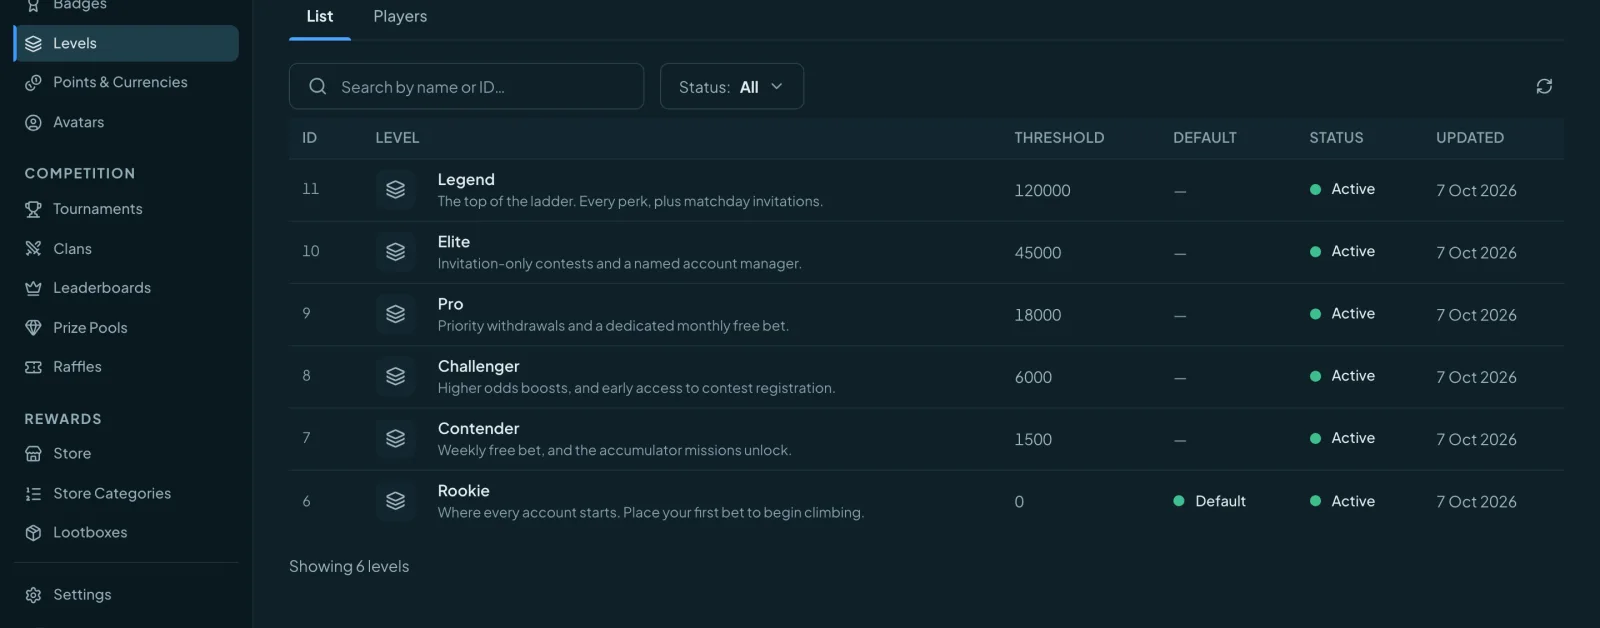Image resolution: width=1600 pixels, height=628 pixels.
Task: Click the Rookie level layers icon
Action: 396,501
